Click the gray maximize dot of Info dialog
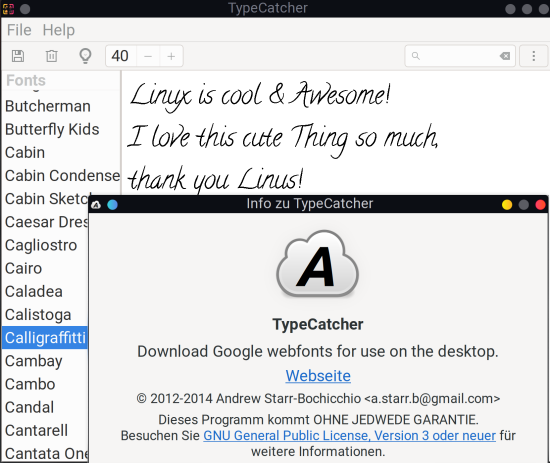 [x=524, y=204]
